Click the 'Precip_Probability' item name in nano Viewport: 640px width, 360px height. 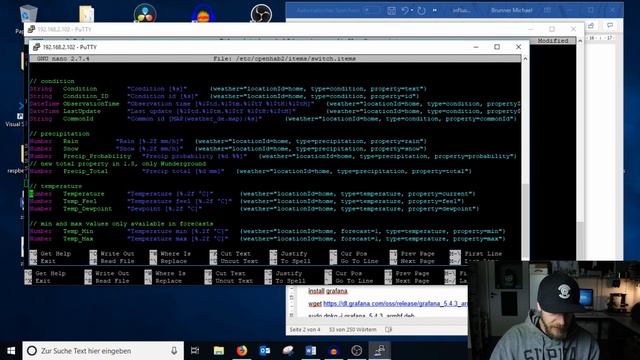(x=97, y=156)
